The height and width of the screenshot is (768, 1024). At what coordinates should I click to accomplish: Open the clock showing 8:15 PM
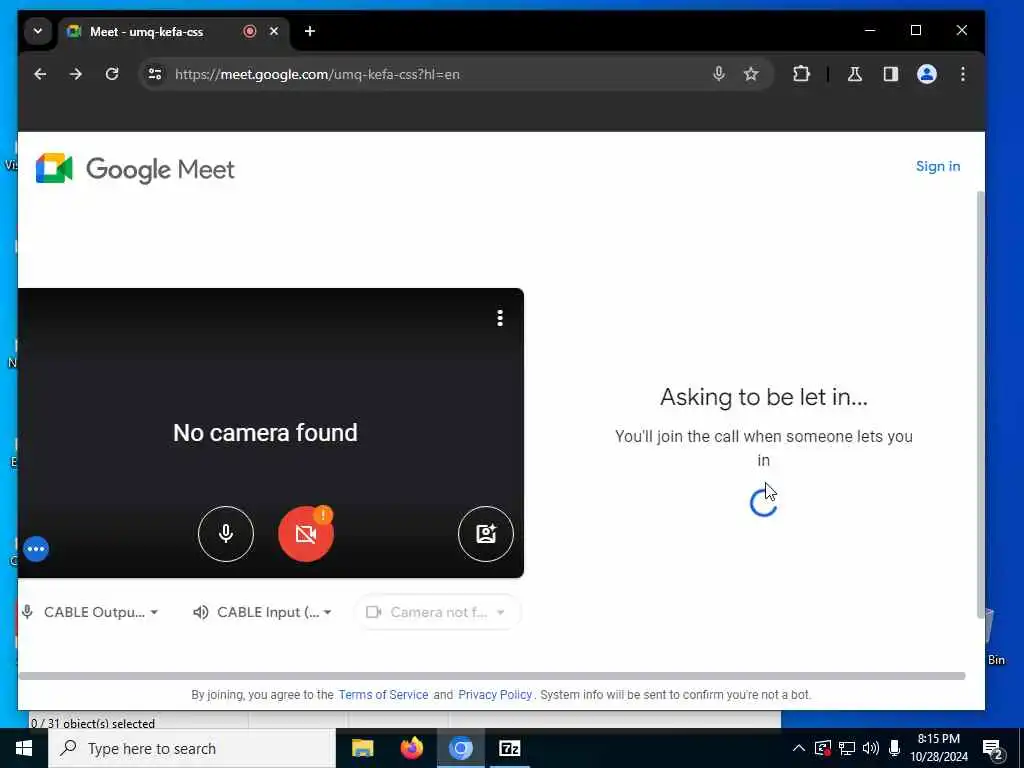938,748
